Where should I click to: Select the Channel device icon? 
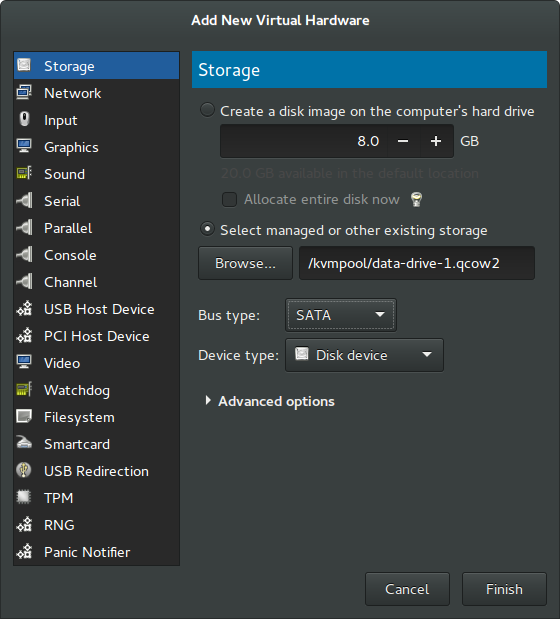coord(24,281)
